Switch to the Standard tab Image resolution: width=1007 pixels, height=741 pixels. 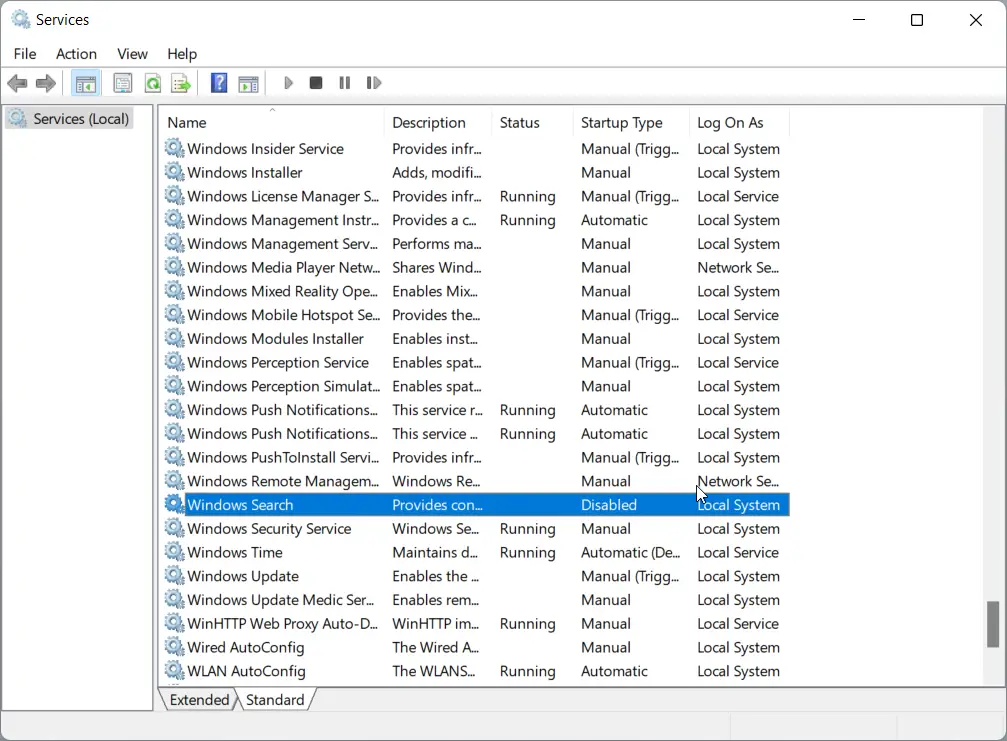point(275,699)
